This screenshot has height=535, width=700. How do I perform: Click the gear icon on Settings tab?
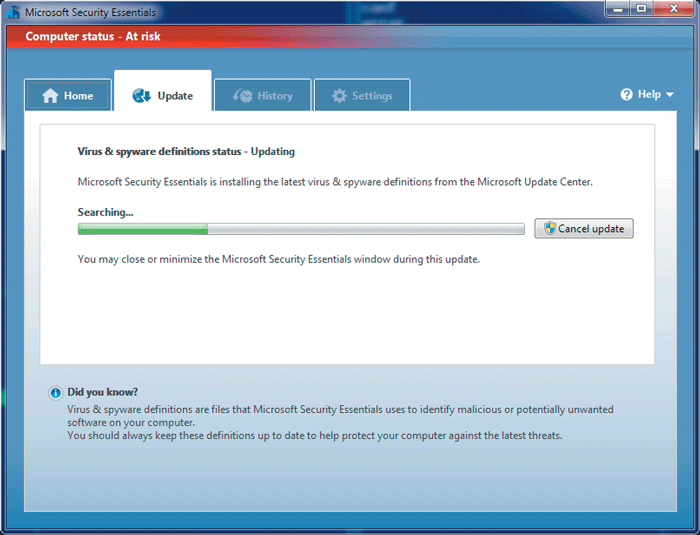click(x=339, y=96)
